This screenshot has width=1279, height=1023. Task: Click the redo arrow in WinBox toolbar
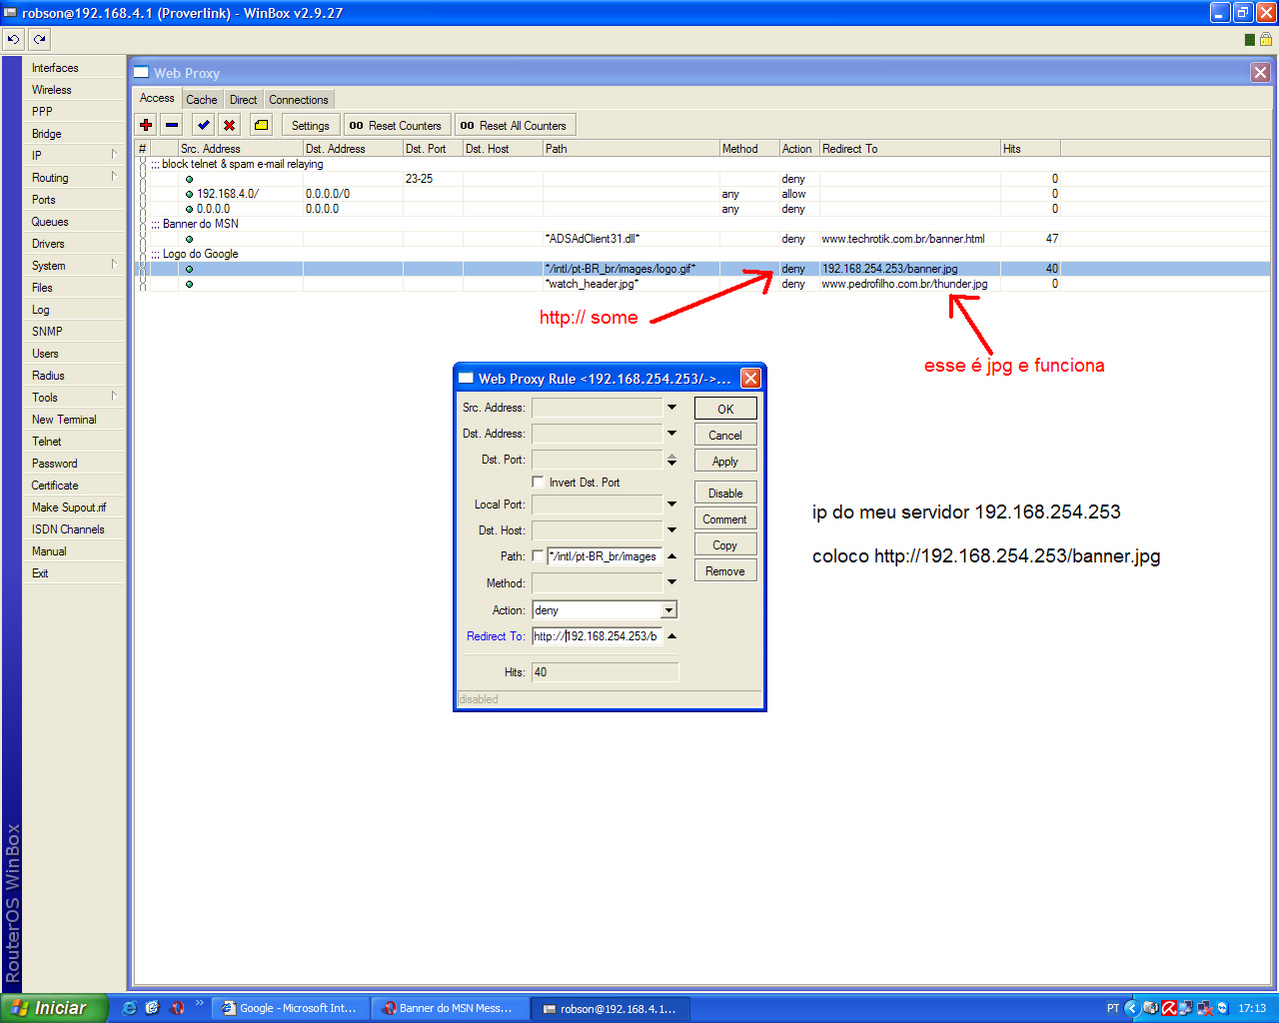(39, 39)
